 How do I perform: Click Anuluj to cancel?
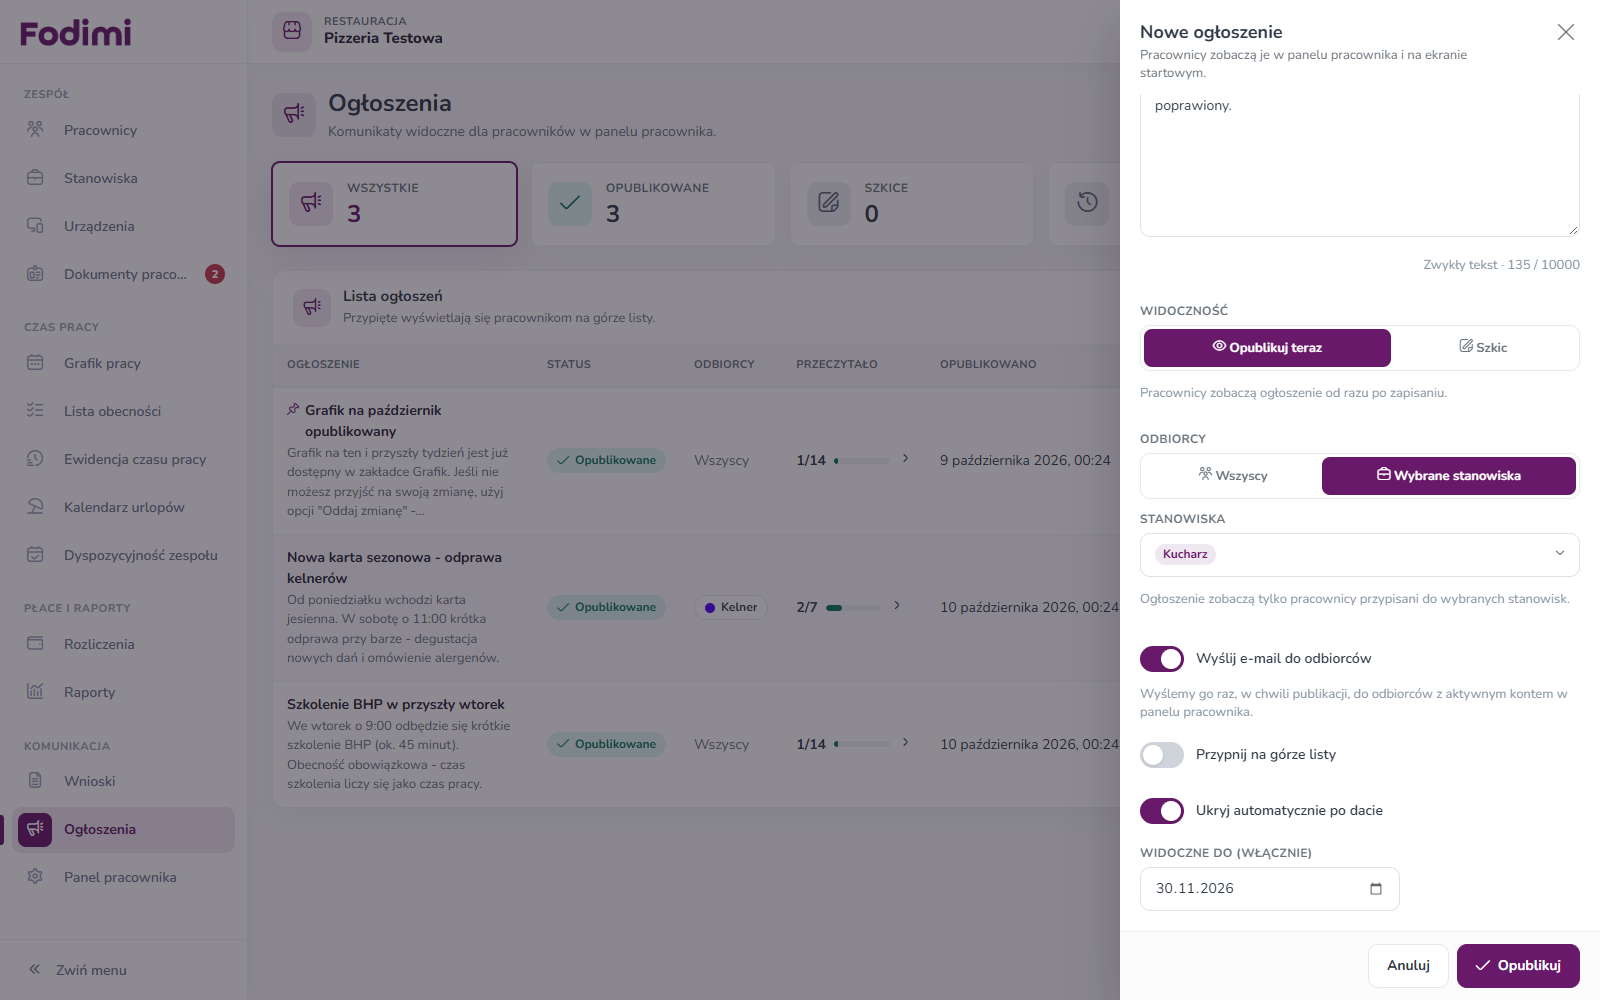[x=1408, y=966]
